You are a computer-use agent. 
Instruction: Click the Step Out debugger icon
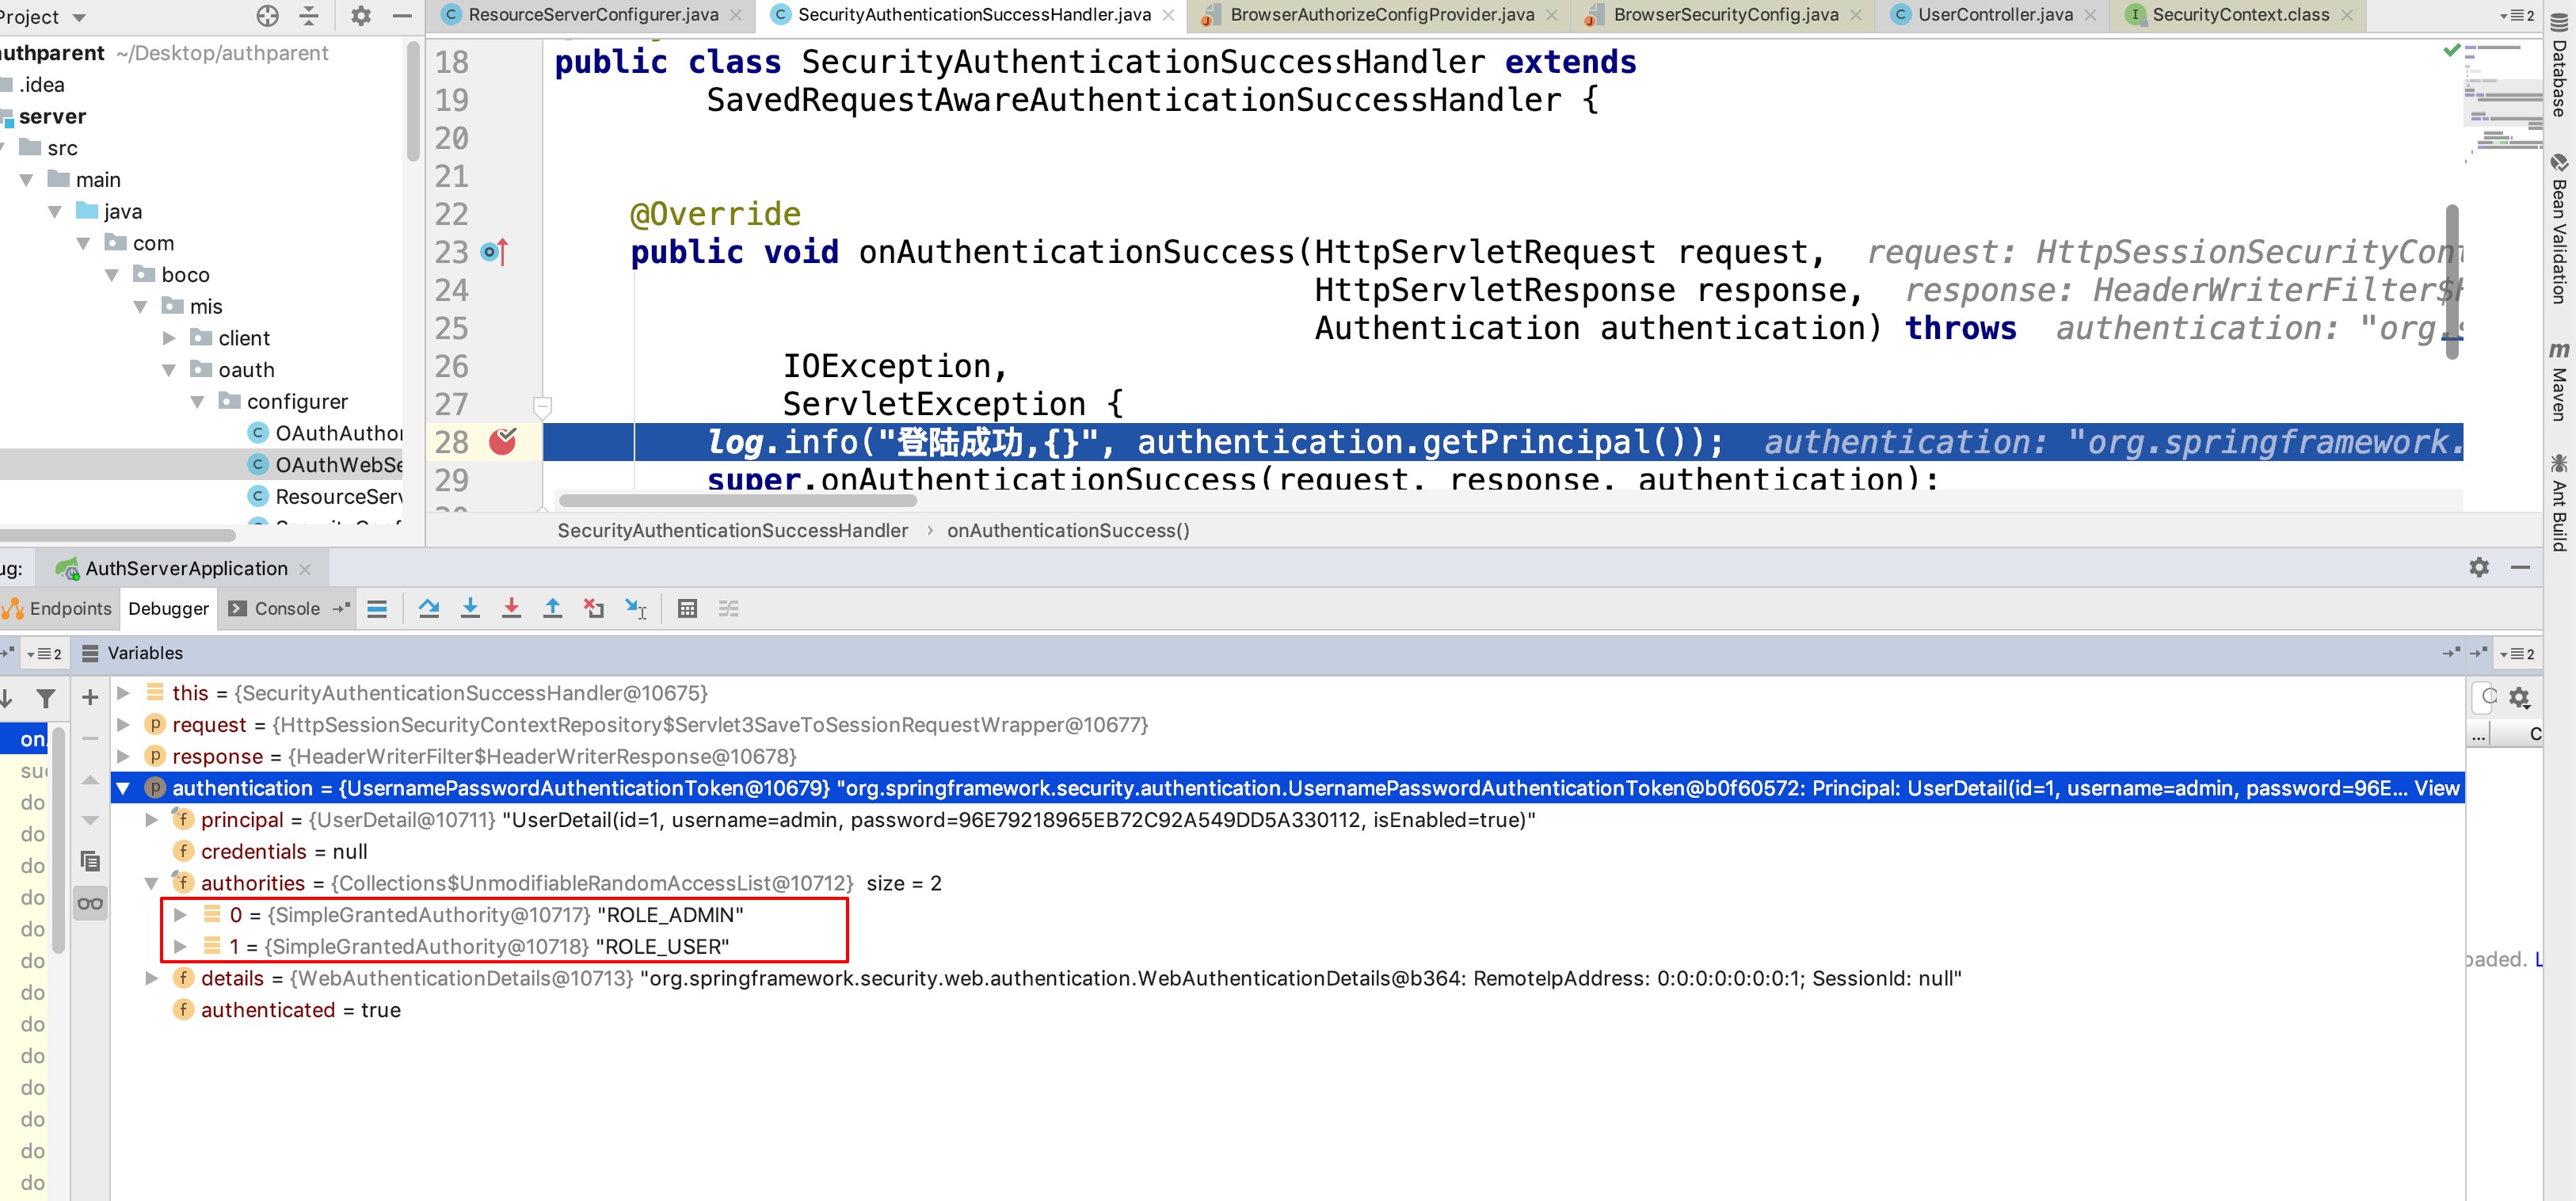552,608
